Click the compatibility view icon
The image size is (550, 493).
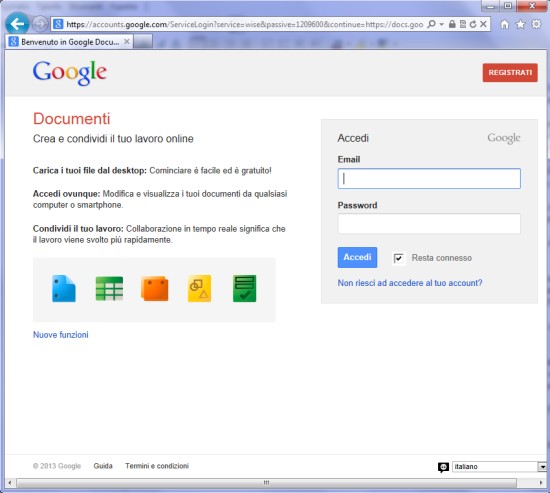point(463,24)
